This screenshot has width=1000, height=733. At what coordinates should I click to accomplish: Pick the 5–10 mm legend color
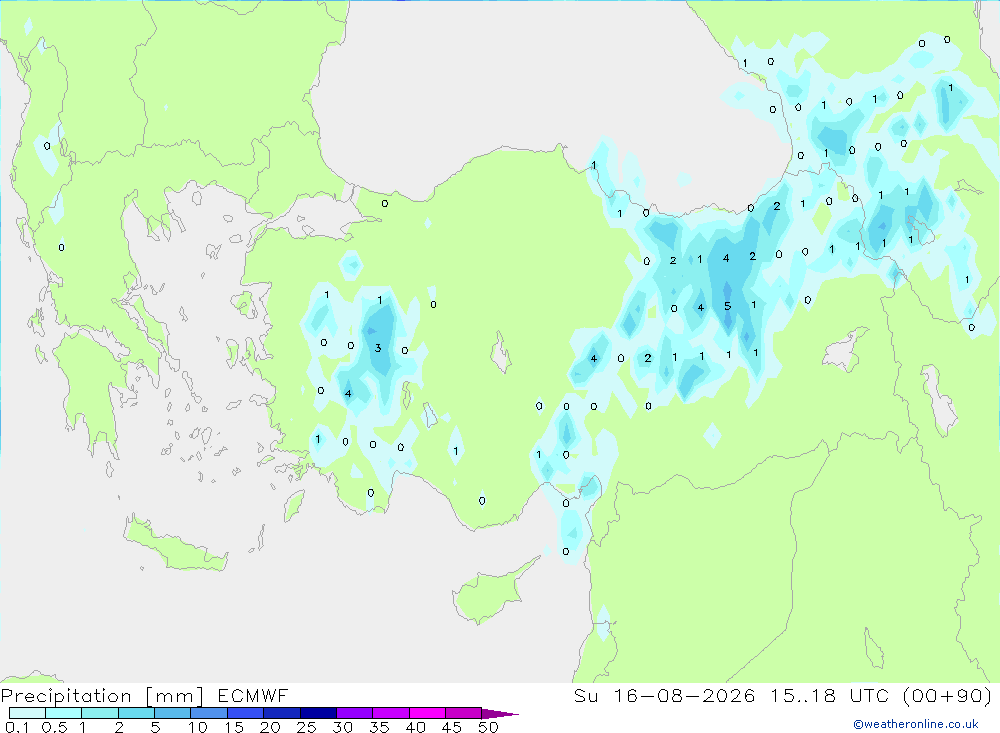point(172,713)
